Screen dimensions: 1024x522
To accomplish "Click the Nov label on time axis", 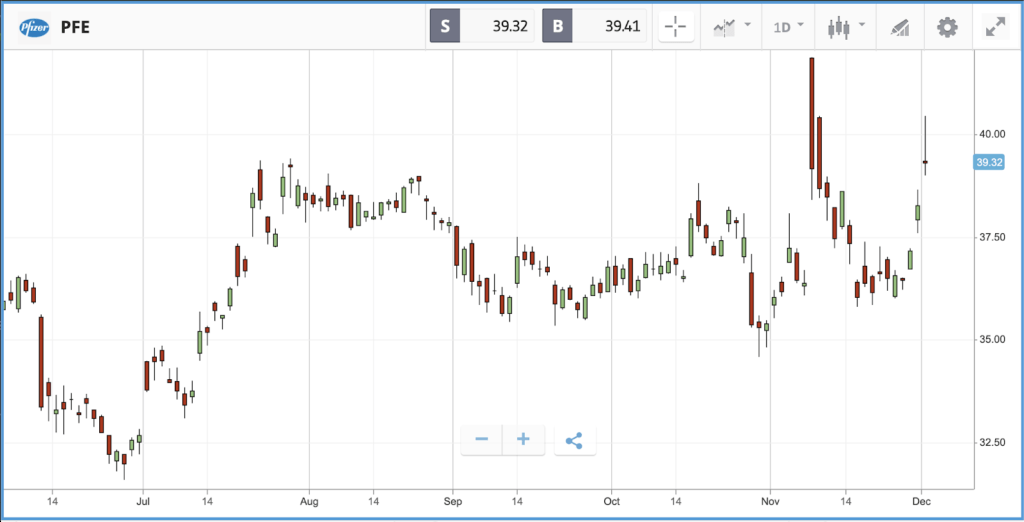I will click(x=770, y=501).
